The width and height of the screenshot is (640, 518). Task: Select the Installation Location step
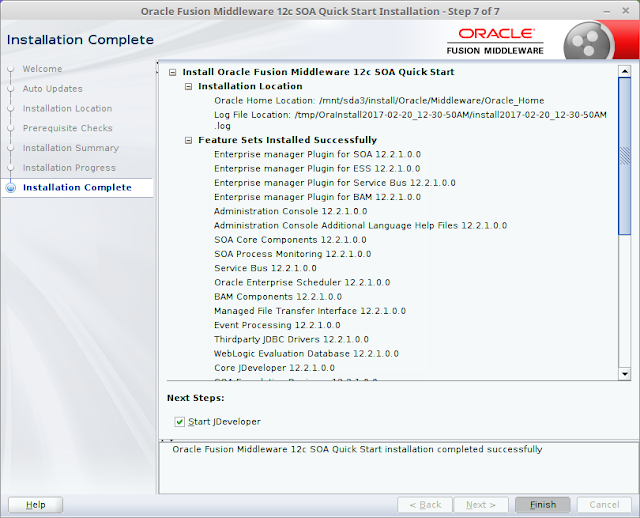(x=67, y=108)
